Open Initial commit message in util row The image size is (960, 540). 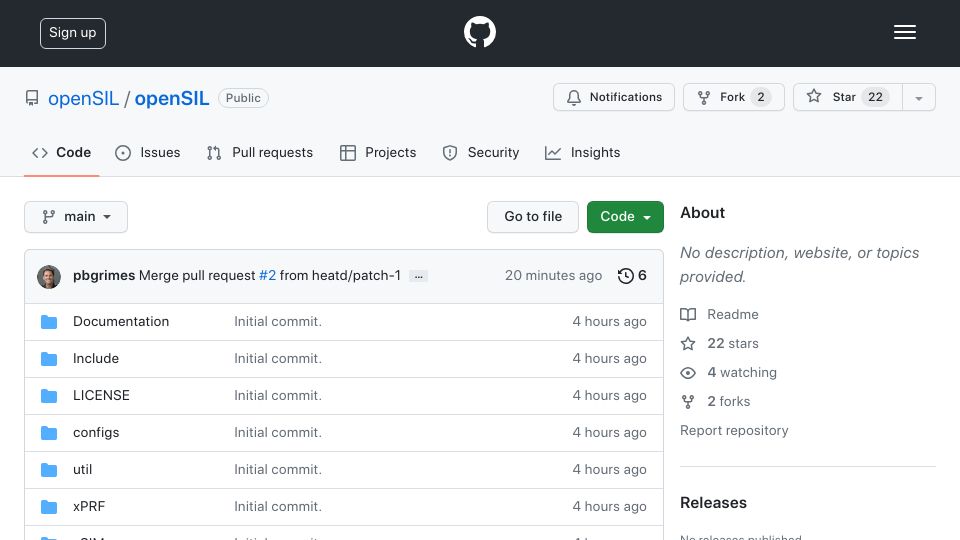pos(278,470)
